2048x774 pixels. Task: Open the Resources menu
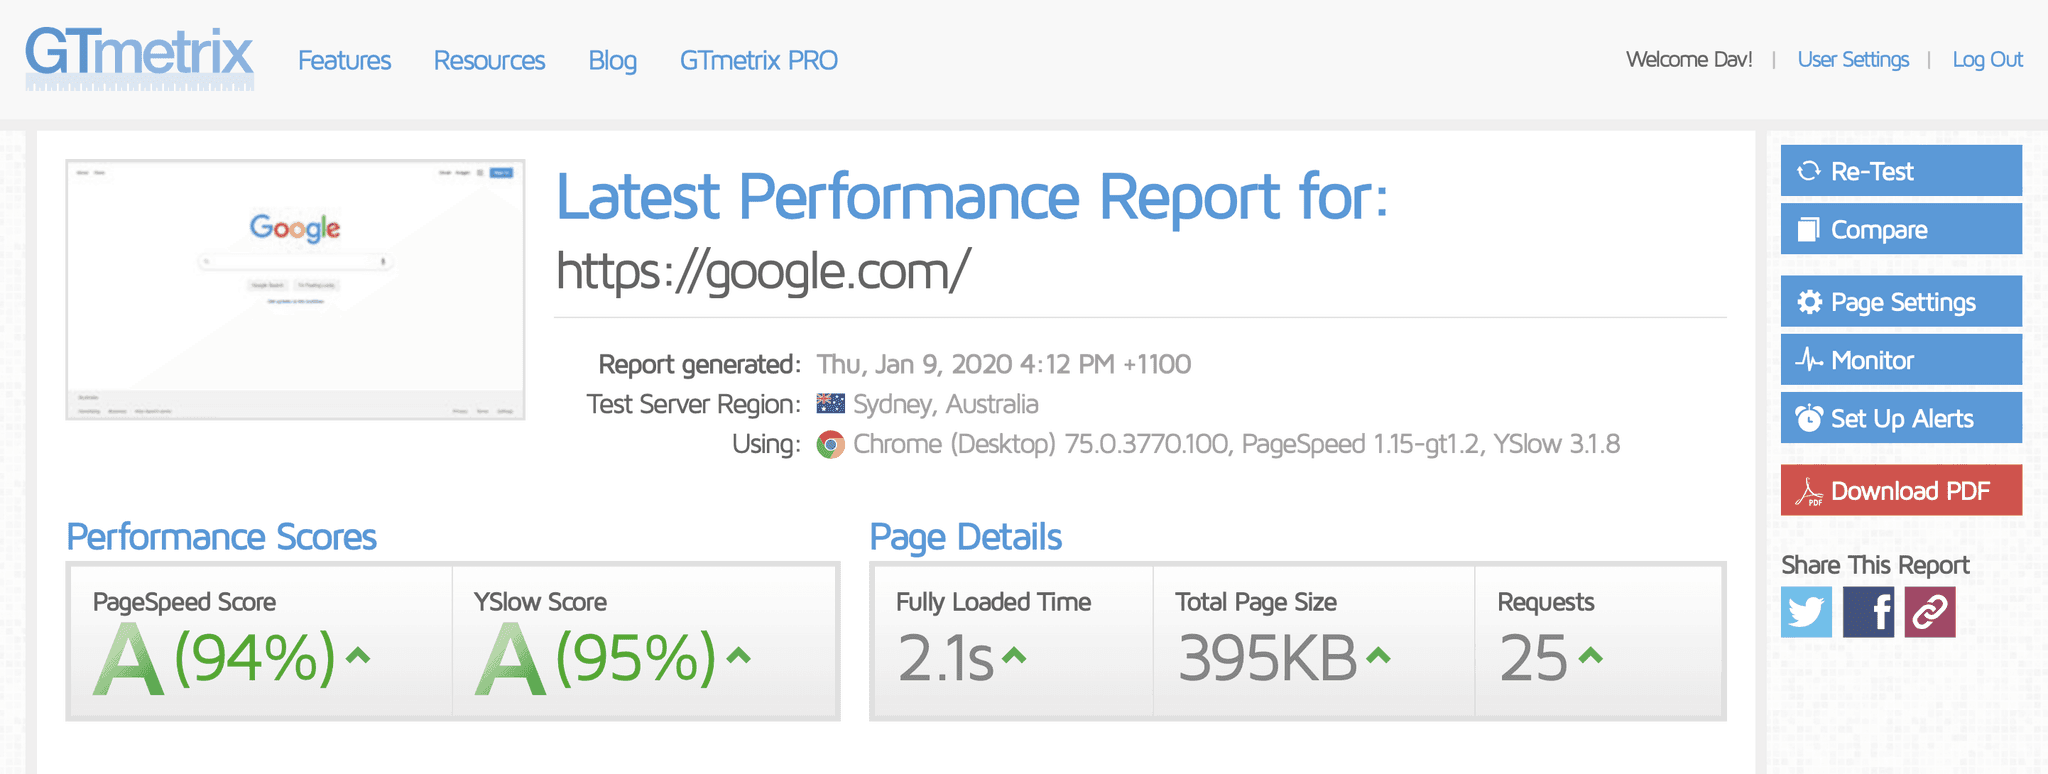pyautogui.click(x=488, y=60)
